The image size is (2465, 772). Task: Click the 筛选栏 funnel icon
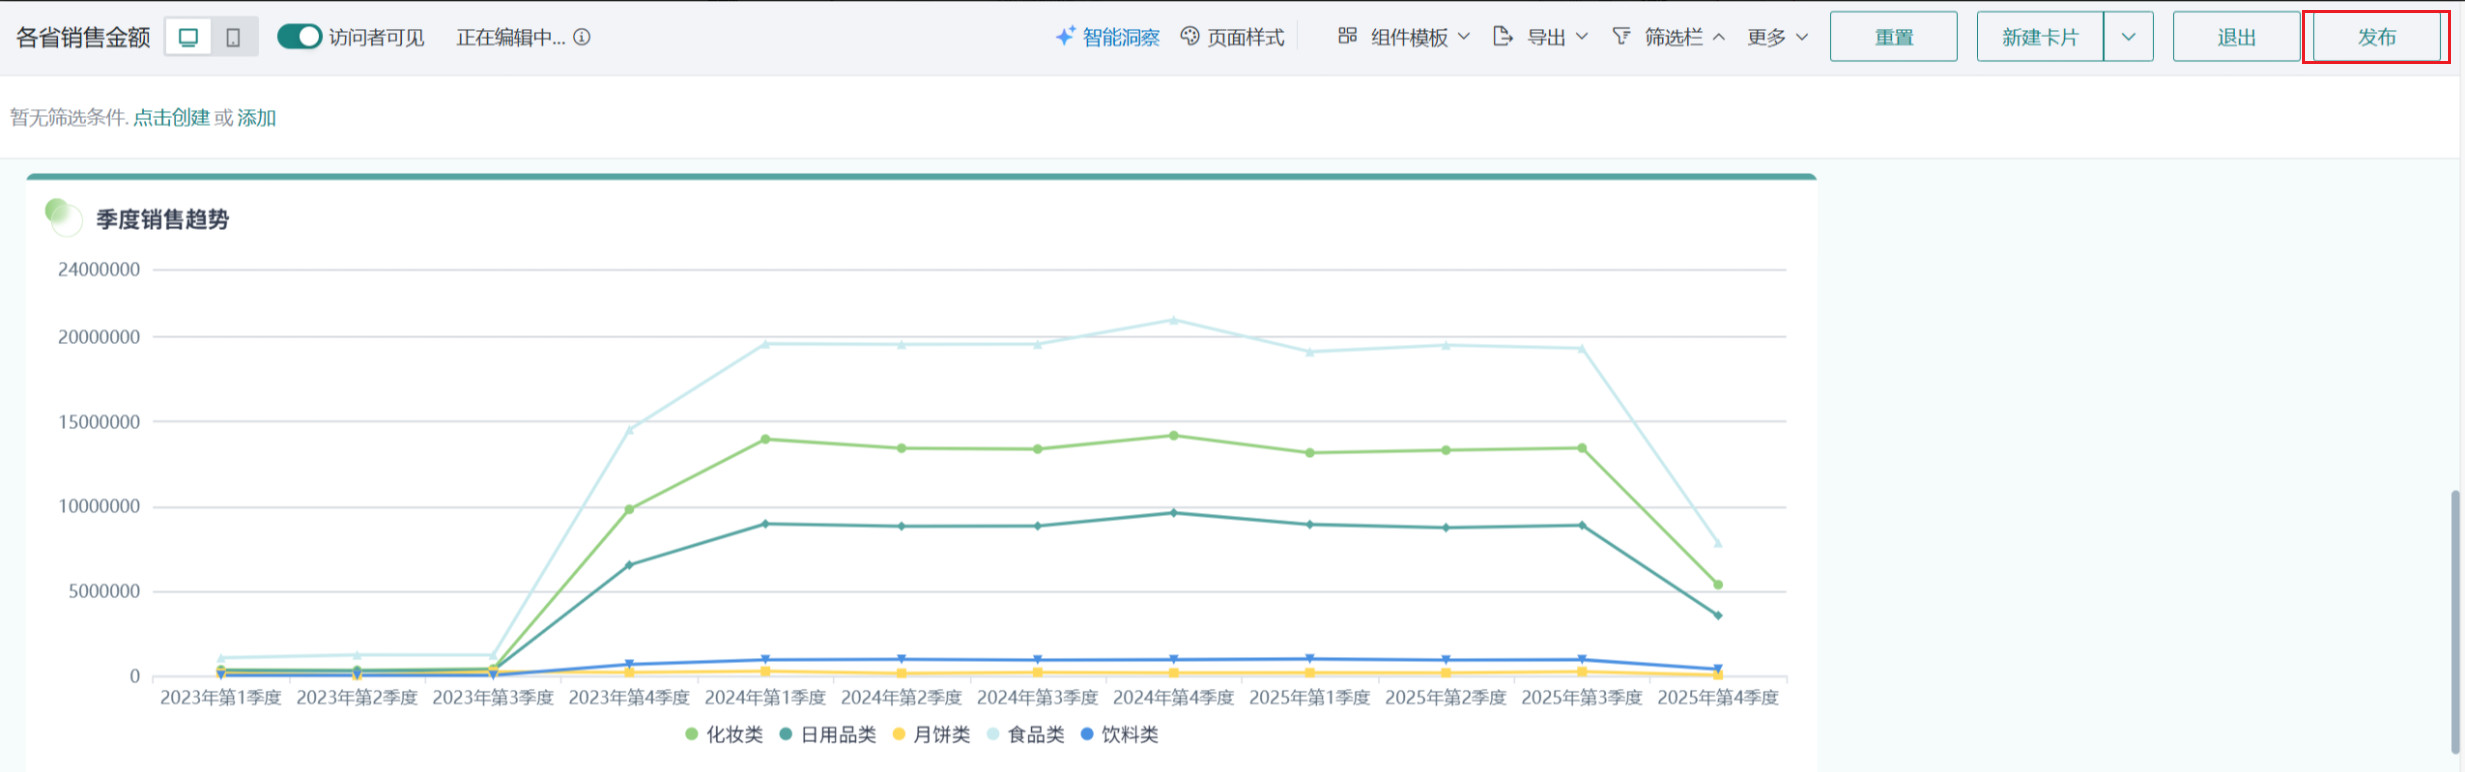point(1621,36)
